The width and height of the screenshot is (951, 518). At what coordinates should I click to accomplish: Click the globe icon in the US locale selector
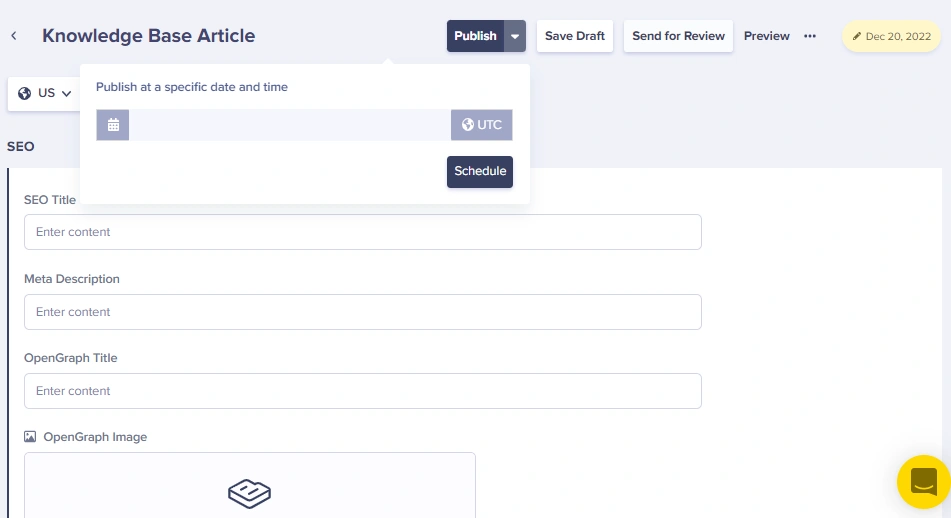point(25,93)
